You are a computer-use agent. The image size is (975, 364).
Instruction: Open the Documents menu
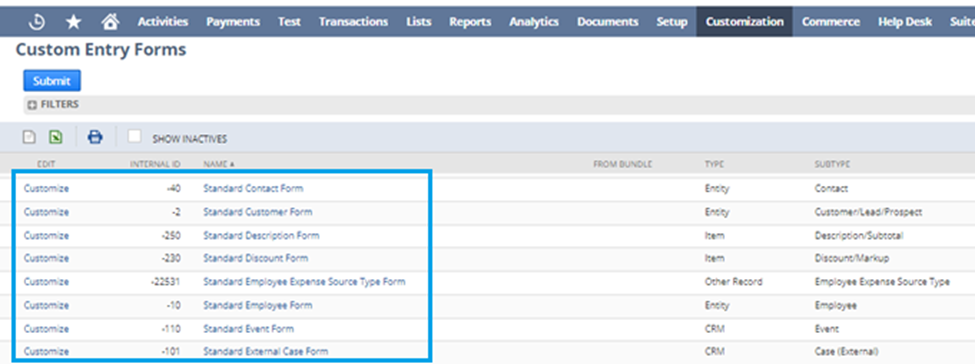(608, 22)
